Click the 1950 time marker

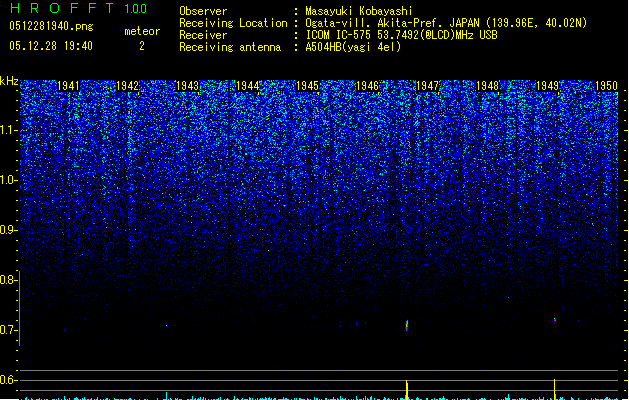(x=607, y=86)
